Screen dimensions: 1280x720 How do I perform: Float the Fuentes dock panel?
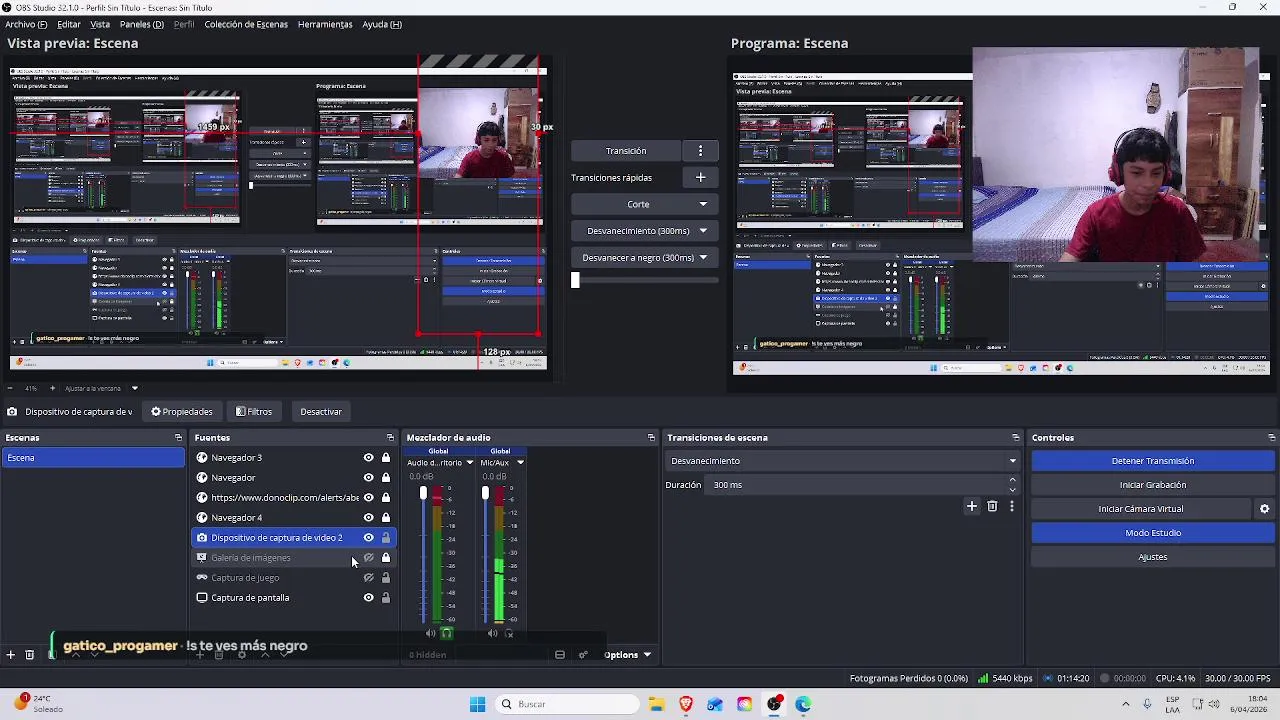tap(390, 438)
